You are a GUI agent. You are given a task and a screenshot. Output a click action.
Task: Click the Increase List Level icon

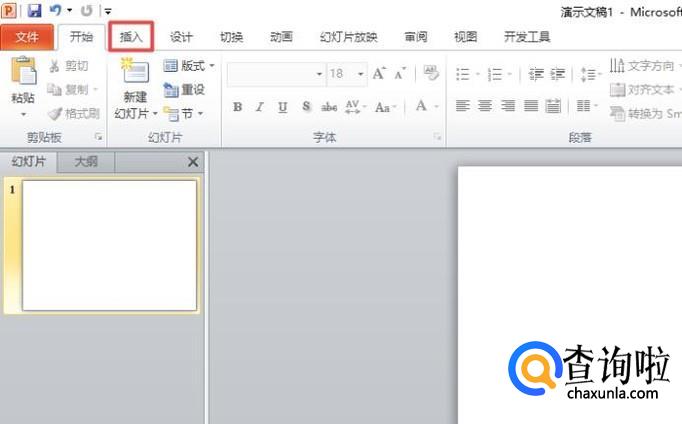558,74
